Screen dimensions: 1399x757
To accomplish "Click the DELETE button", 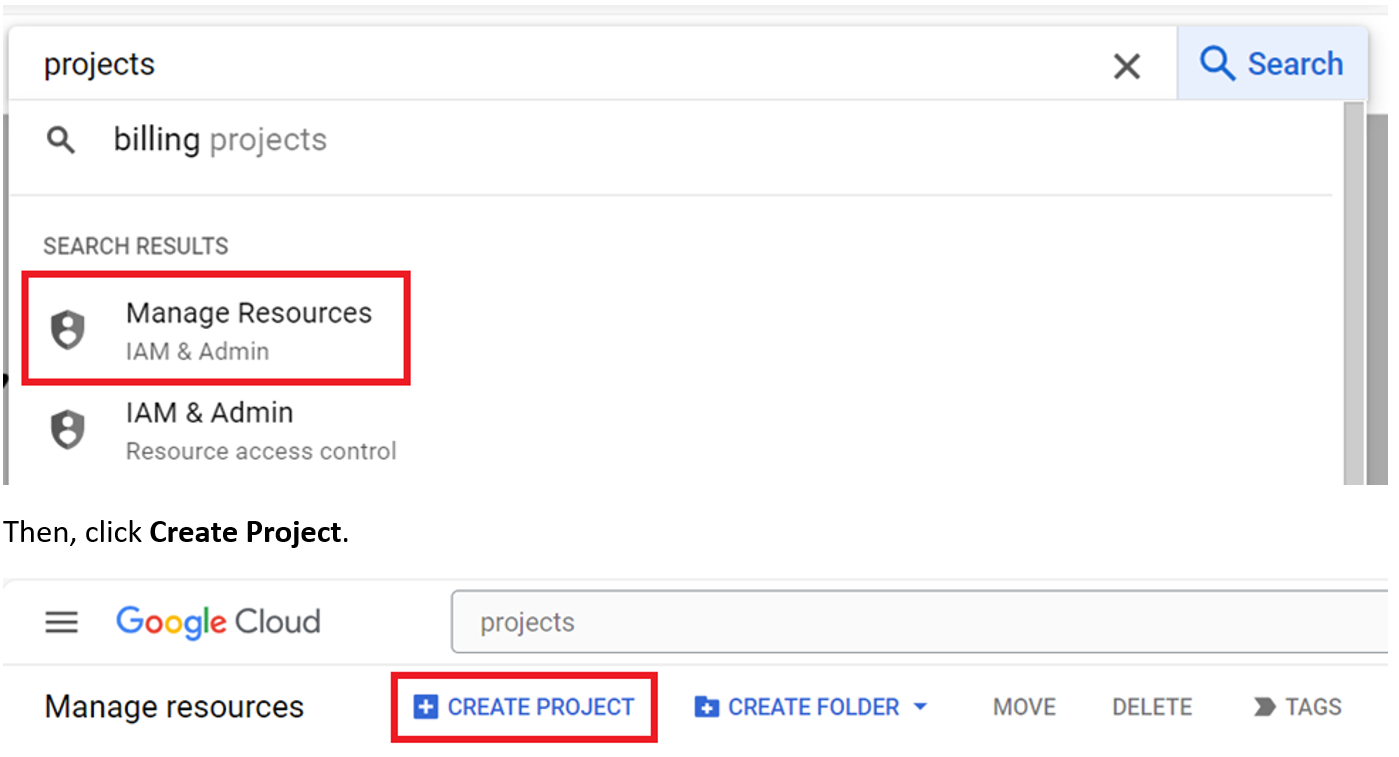I will (x=1151, y=706).
